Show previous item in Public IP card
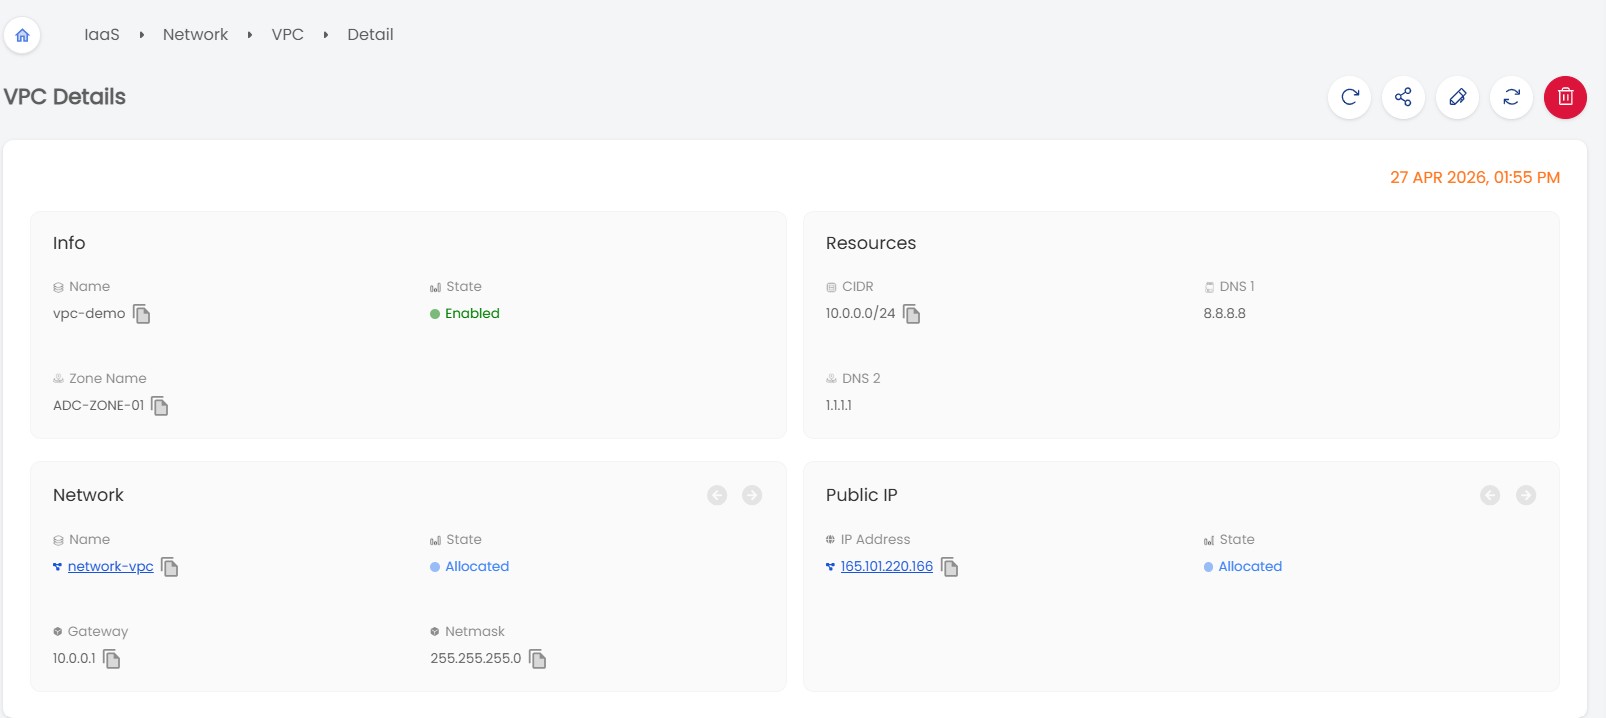The image size is (1606, 718). point(1490,495)
